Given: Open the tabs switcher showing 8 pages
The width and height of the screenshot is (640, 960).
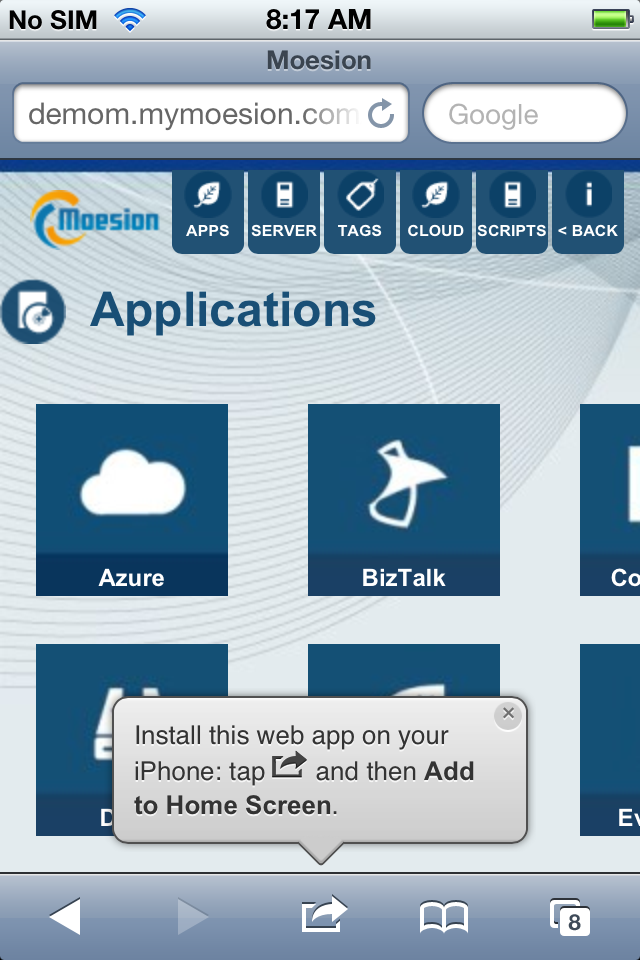Looking at the screenshot, I should click(x=570, y=917).
